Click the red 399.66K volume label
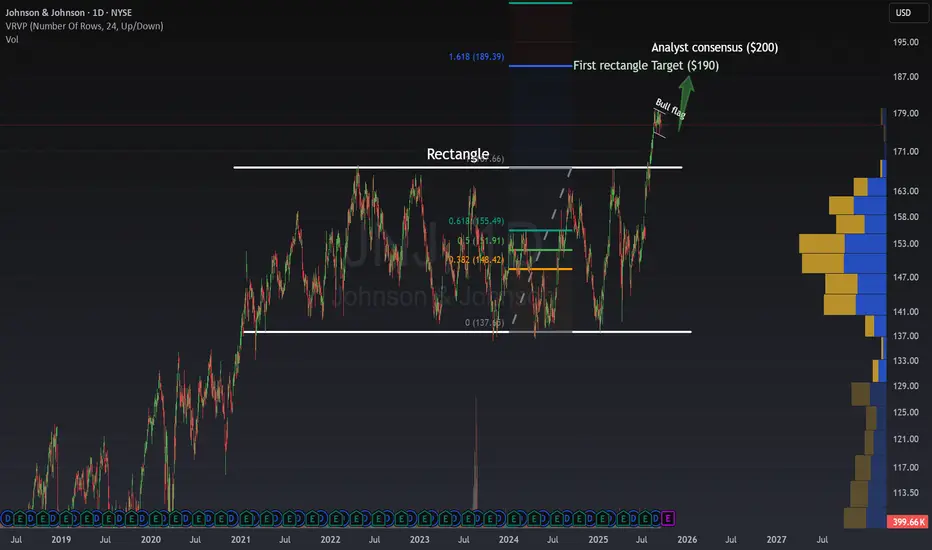The width and height of the screenshot is (932, 550). point(909,522)
